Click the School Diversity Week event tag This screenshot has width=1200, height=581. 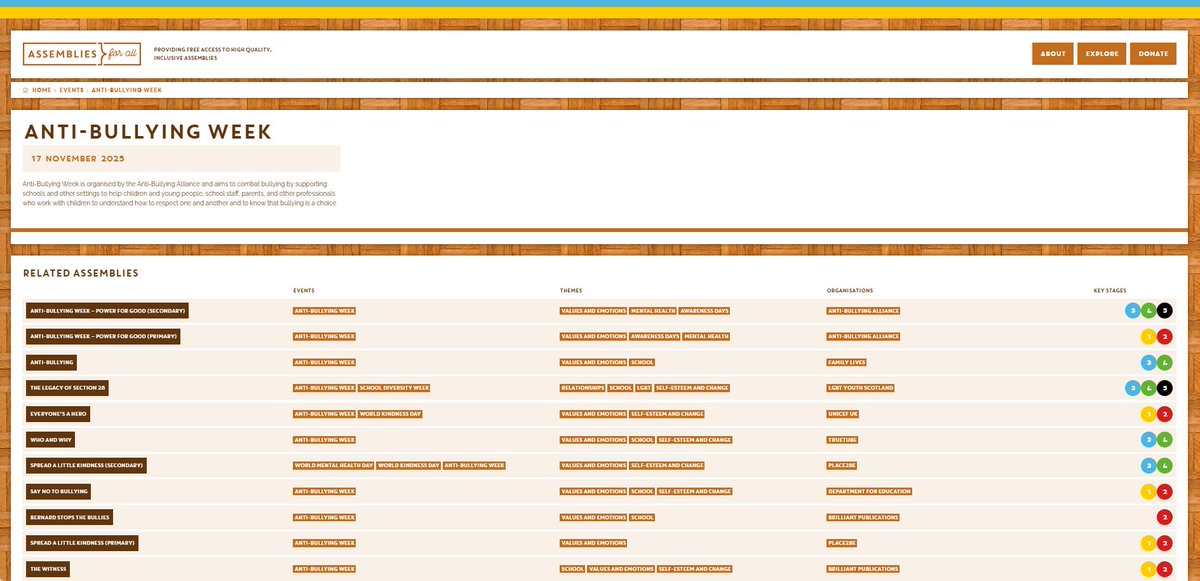tap(394, 388)
